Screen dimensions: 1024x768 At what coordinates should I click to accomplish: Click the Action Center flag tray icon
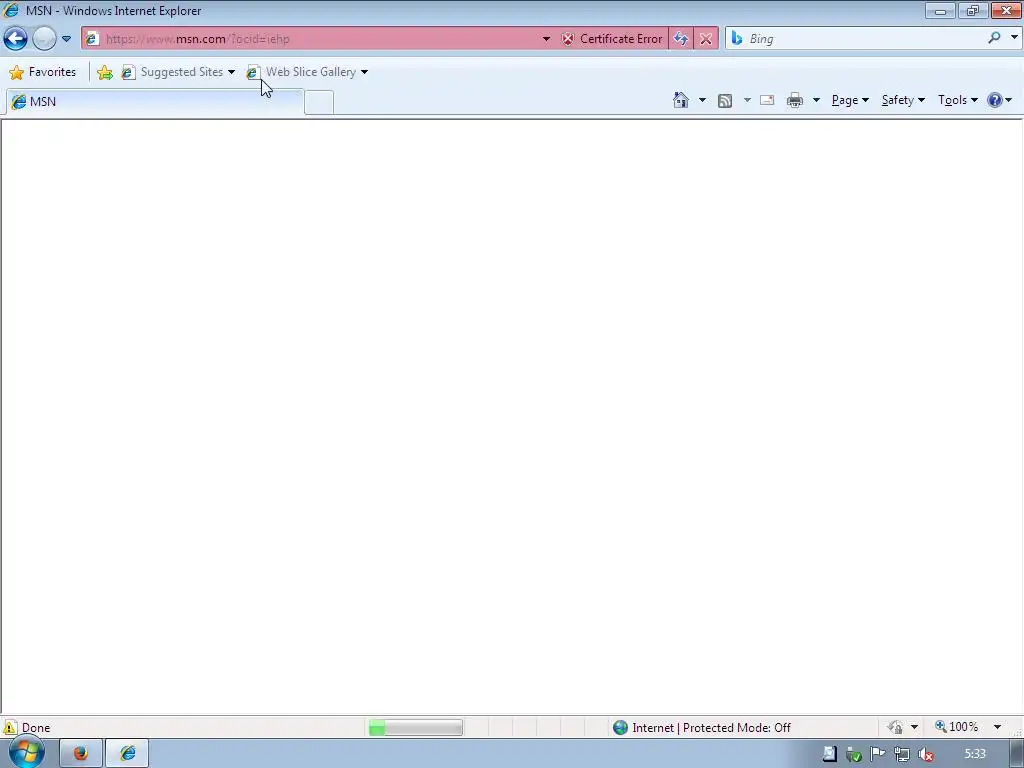coord(878,754)
